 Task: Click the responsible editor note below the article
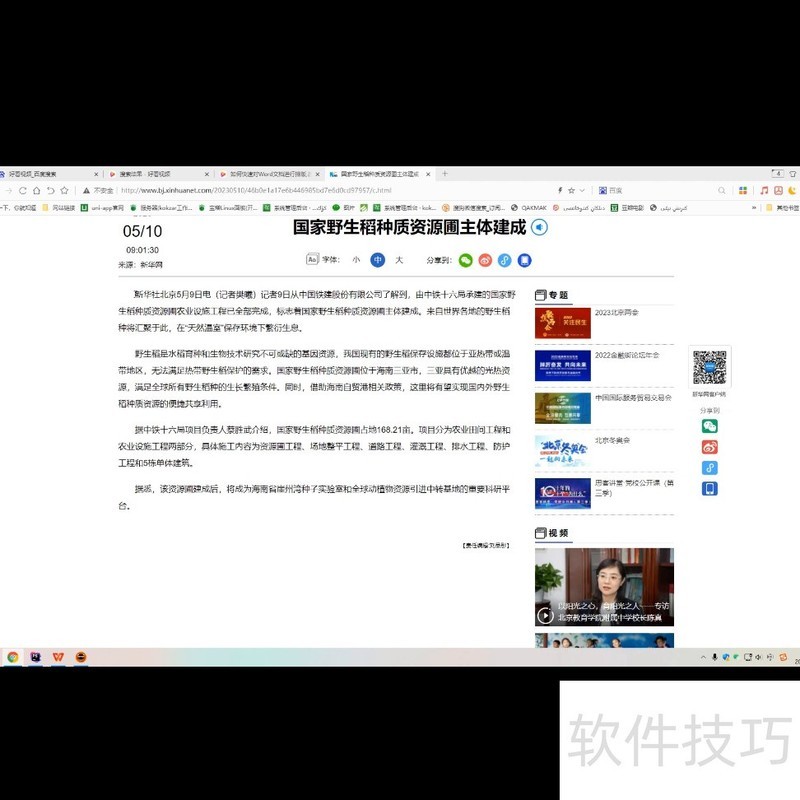[486, 545]
